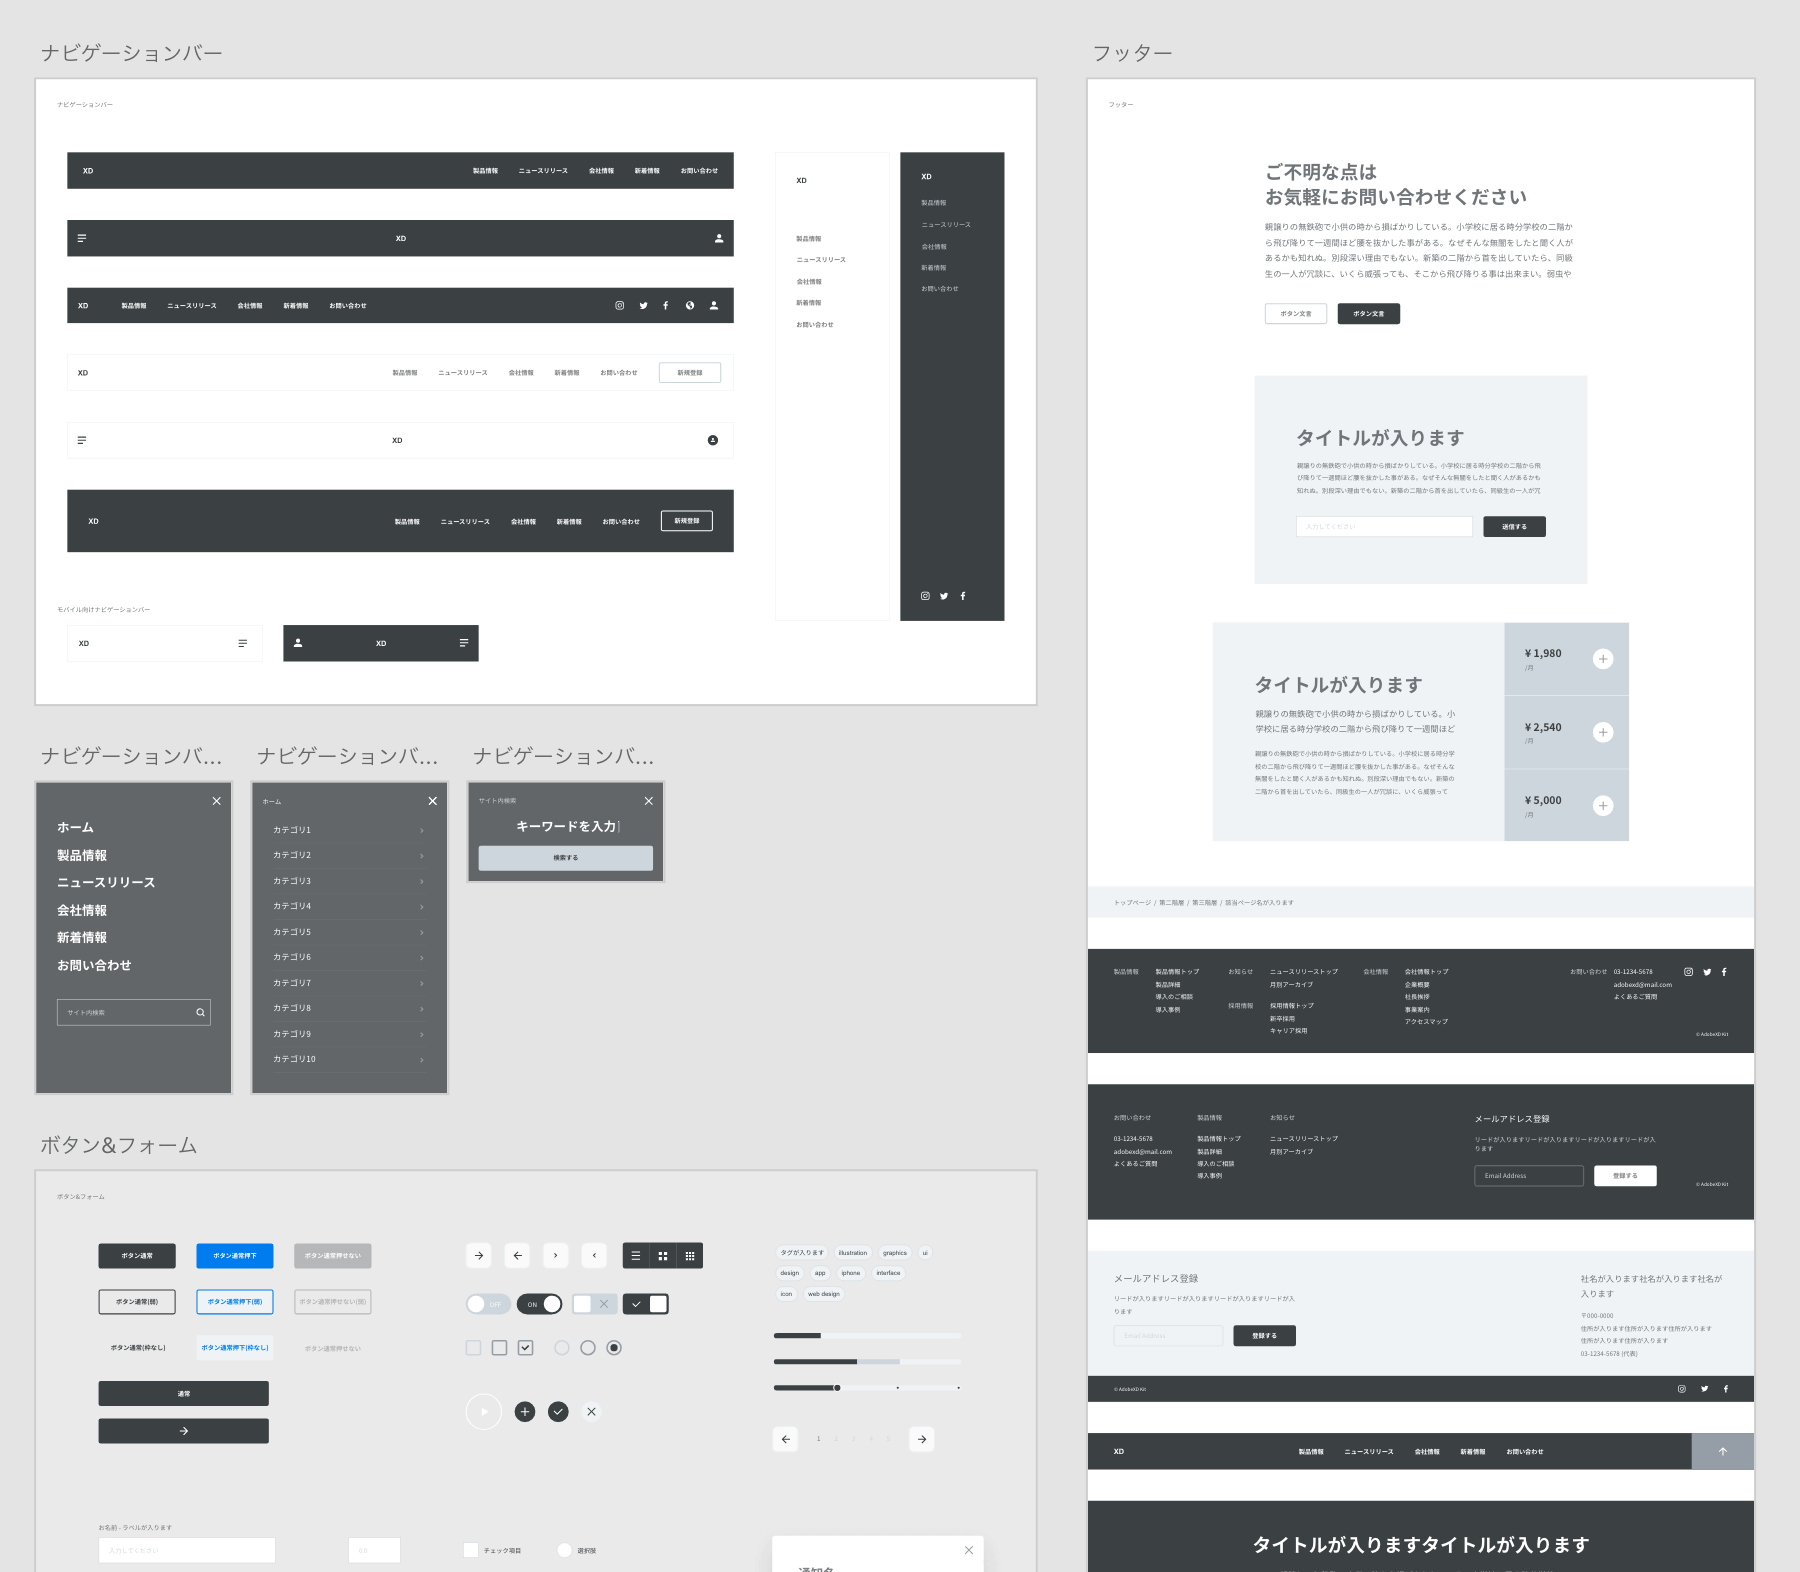The image size is (1800, 1572).
Task: Click plus icon beside ¥2,540
Action: pyautogui.click(x=1603, y=732)
